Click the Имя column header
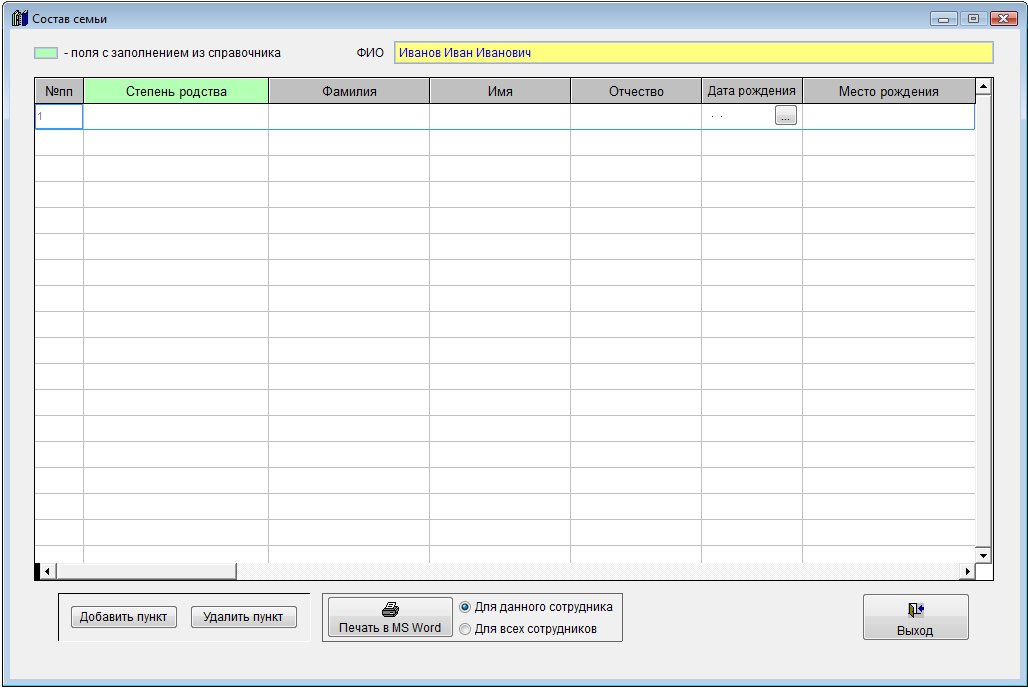The image size is (1028, 689). [500, 91]
